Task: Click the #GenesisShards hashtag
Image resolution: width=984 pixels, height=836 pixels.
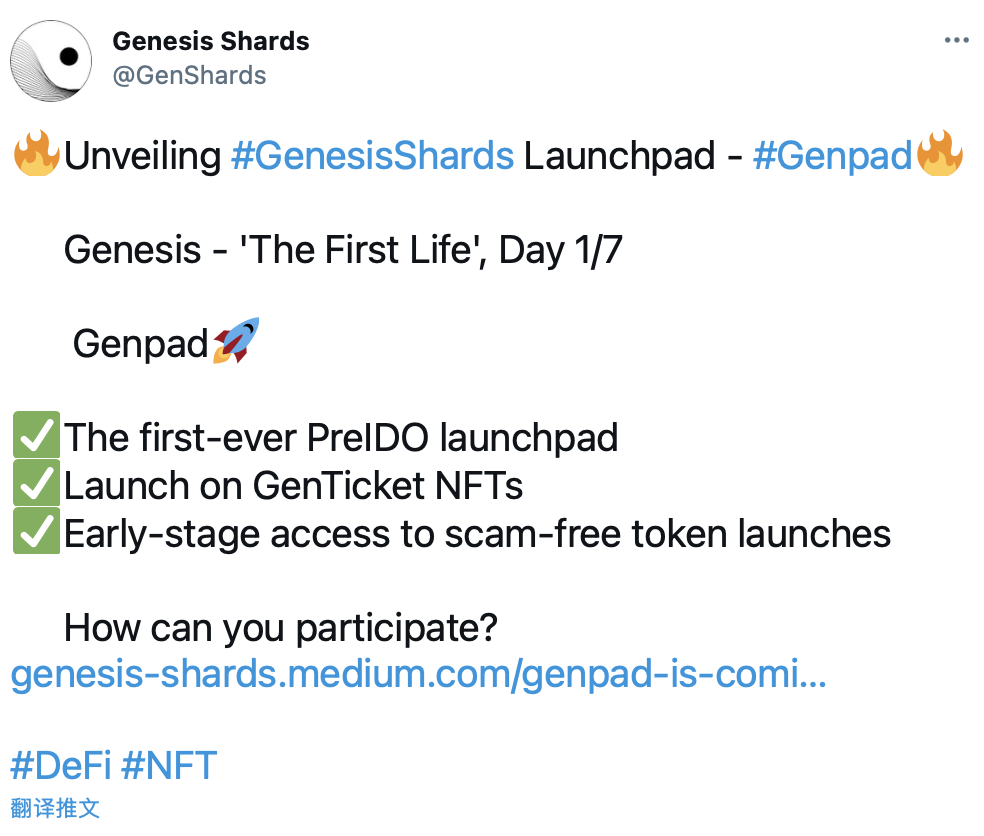Action: (373, 156)
